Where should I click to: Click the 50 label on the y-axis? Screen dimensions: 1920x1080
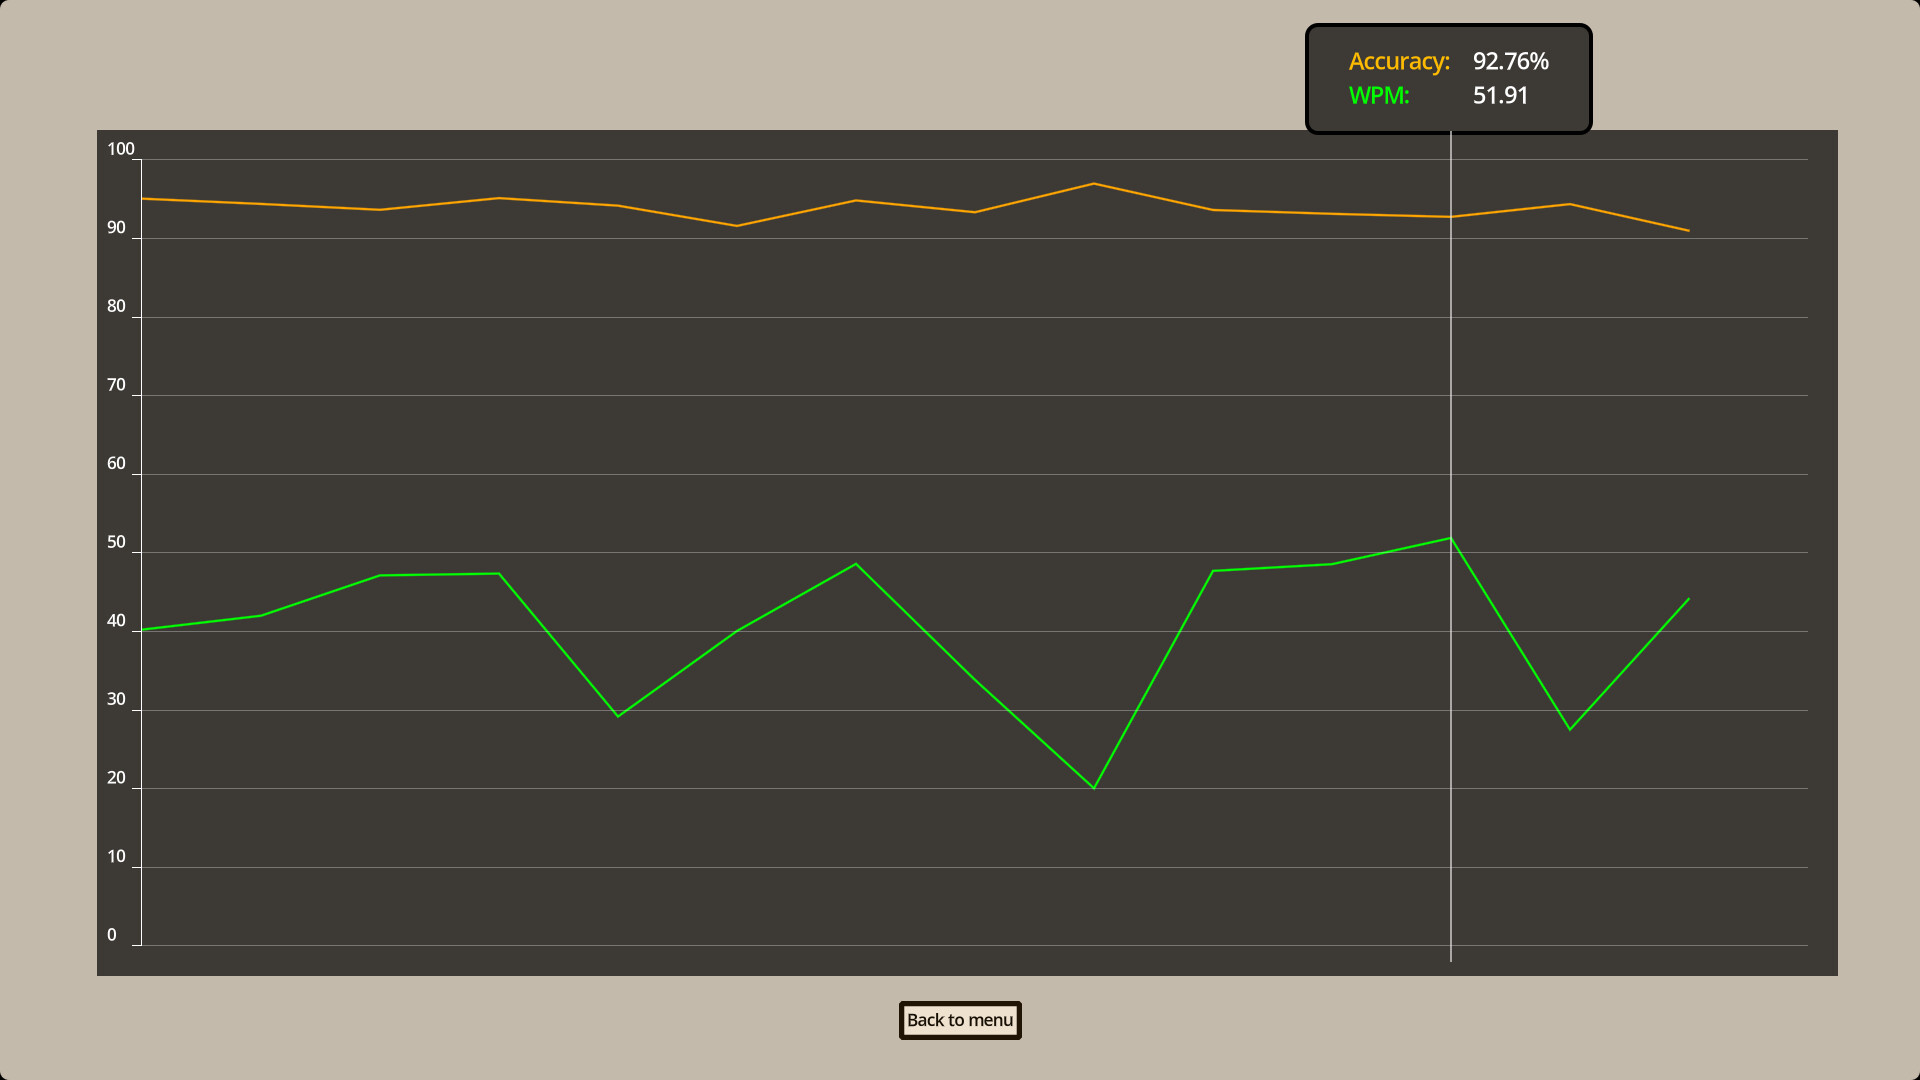pos(116,541)
